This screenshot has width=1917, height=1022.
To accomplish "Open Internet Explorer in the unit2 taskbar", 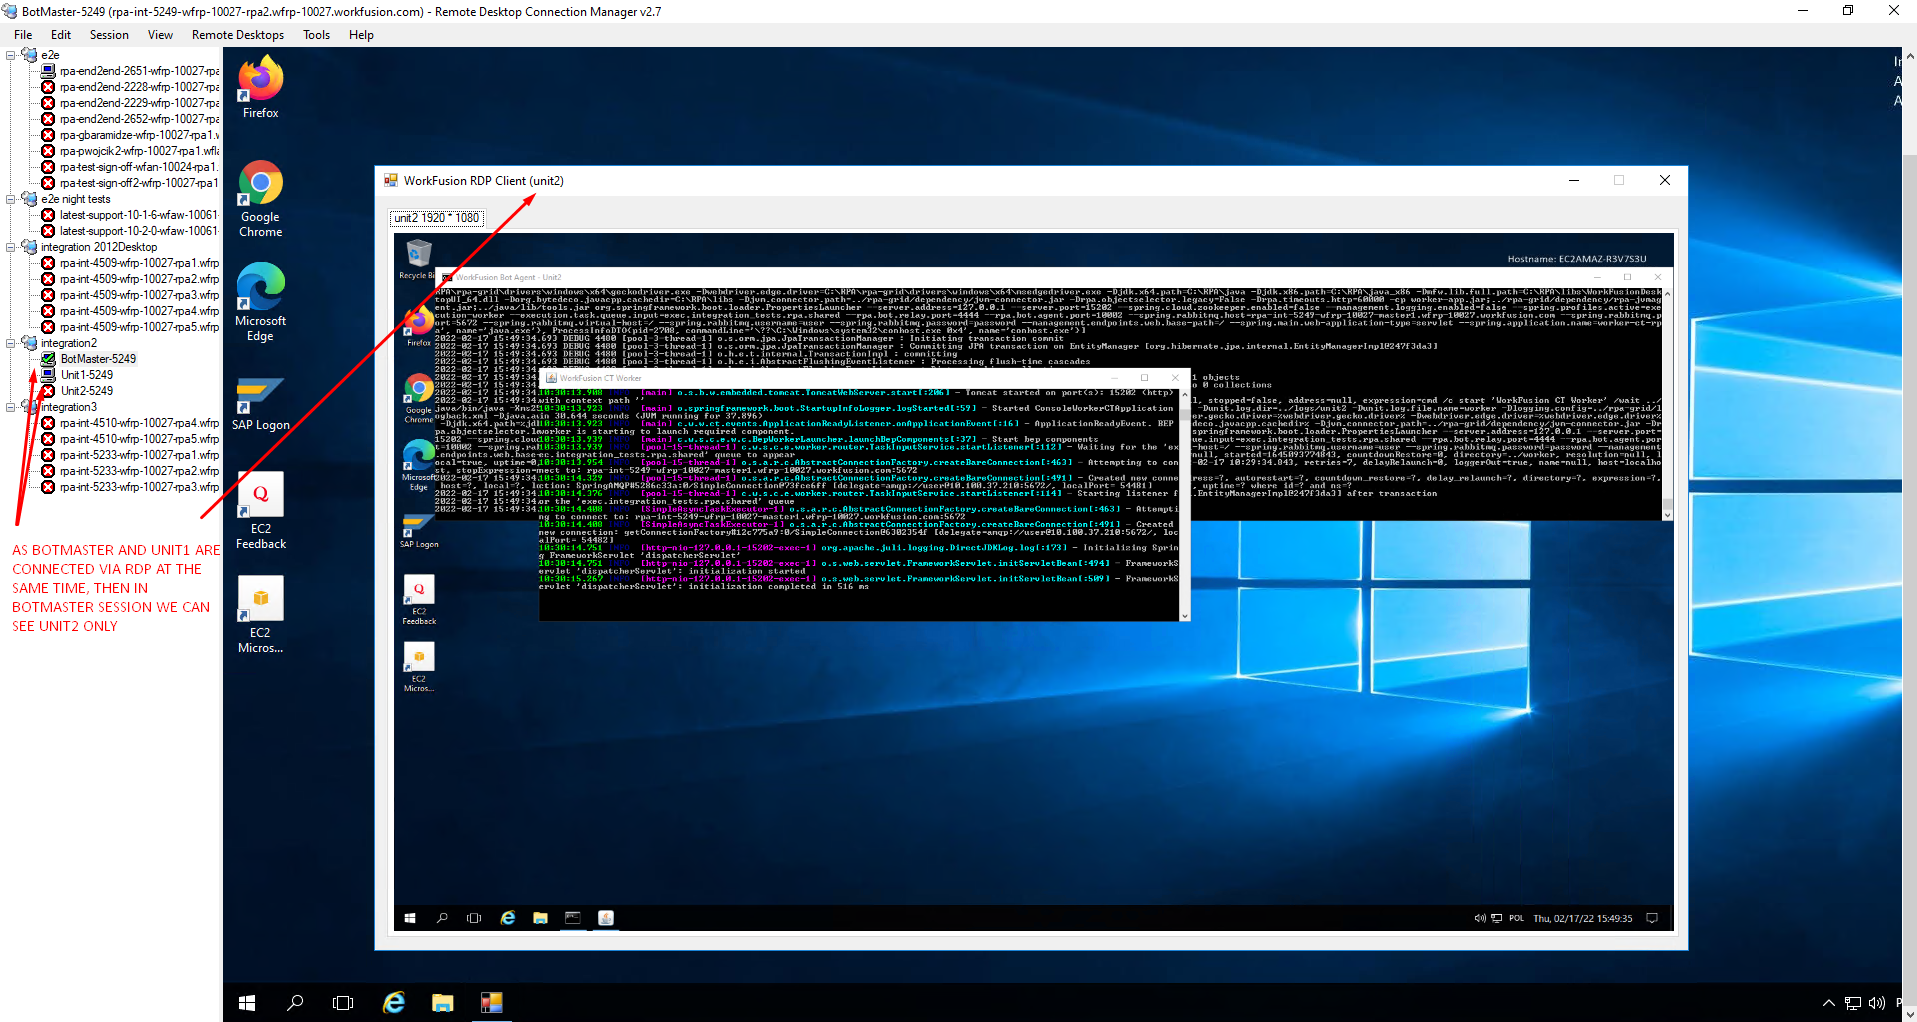I will 508,918.
